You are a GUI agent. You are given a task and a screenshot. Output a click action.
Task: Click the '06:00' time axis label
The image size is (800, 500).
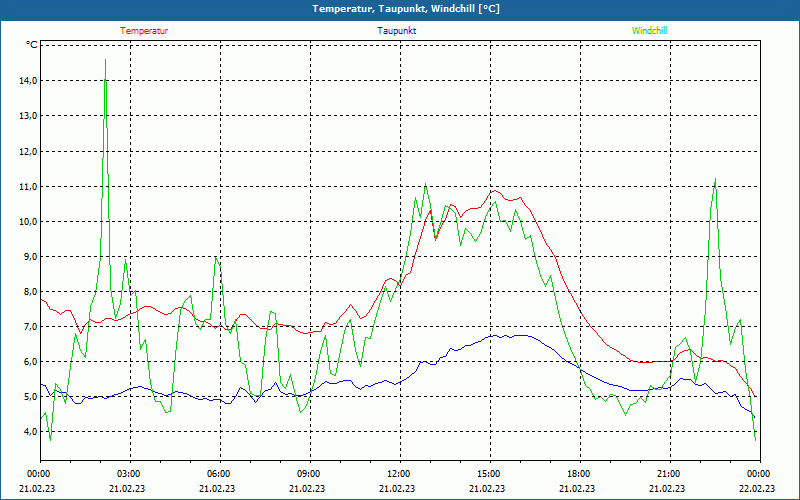pyautogui.click(x=217, y=474)
